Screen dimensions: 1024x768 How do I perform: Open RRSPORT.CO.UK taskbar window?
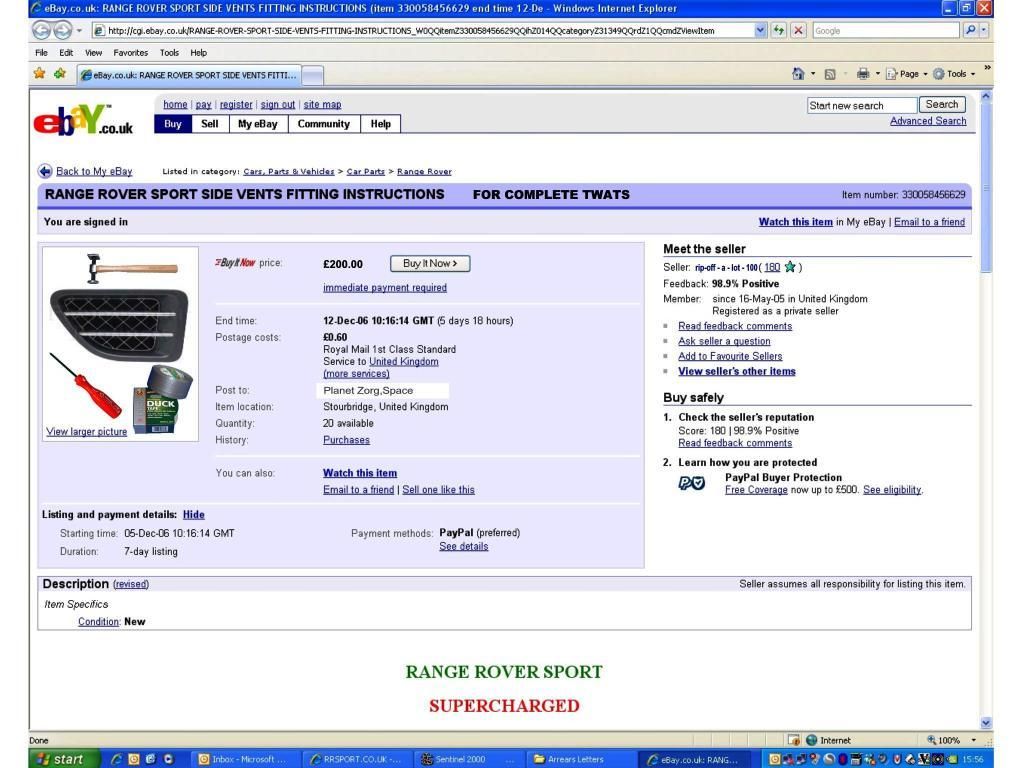356,759
